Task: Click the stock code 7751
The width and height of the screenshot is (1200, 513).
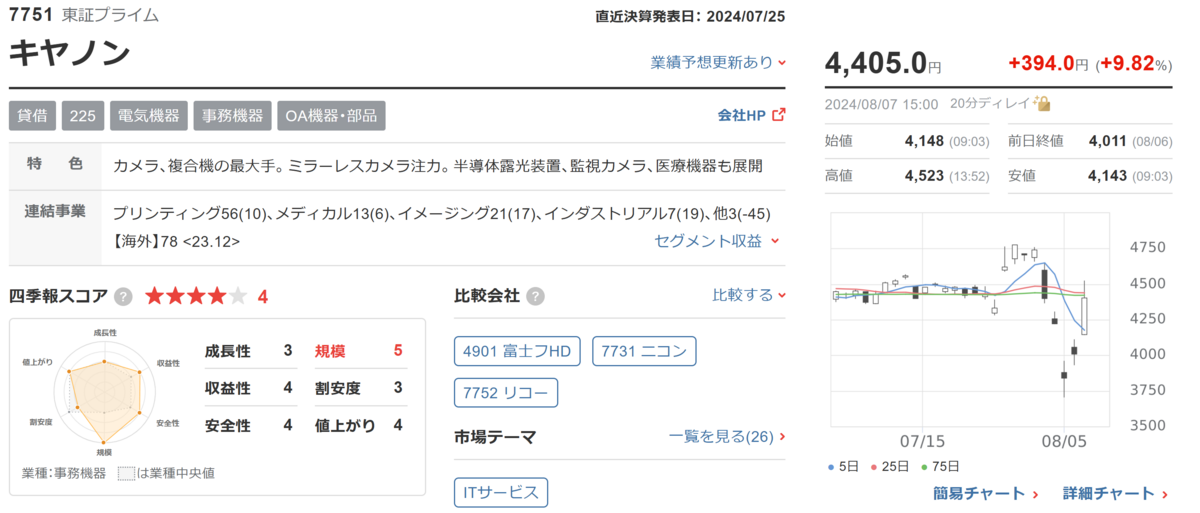Action: point(30,15)
